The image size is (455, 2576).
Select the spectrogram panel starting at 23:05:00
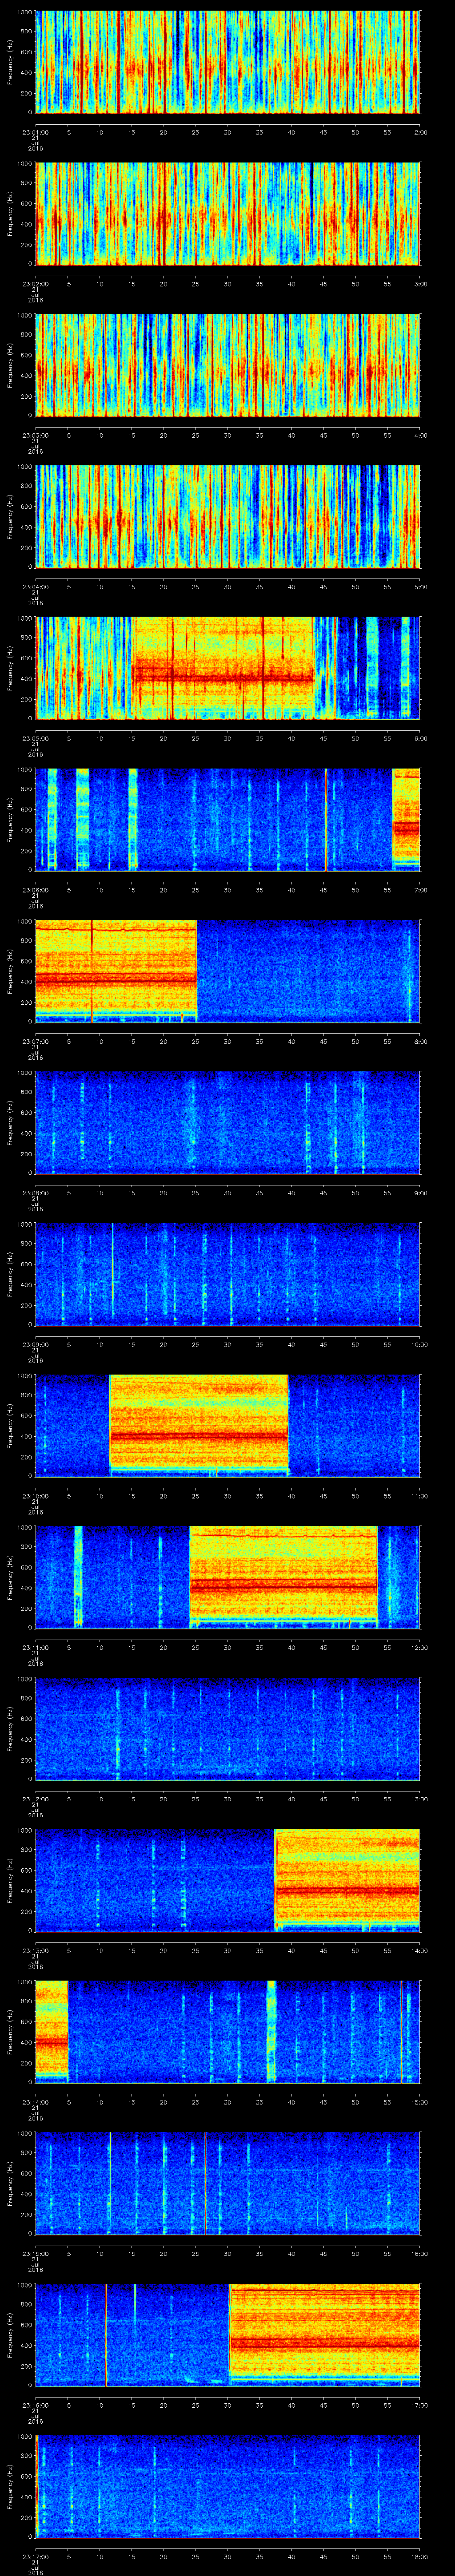click(x=227, y=668)
